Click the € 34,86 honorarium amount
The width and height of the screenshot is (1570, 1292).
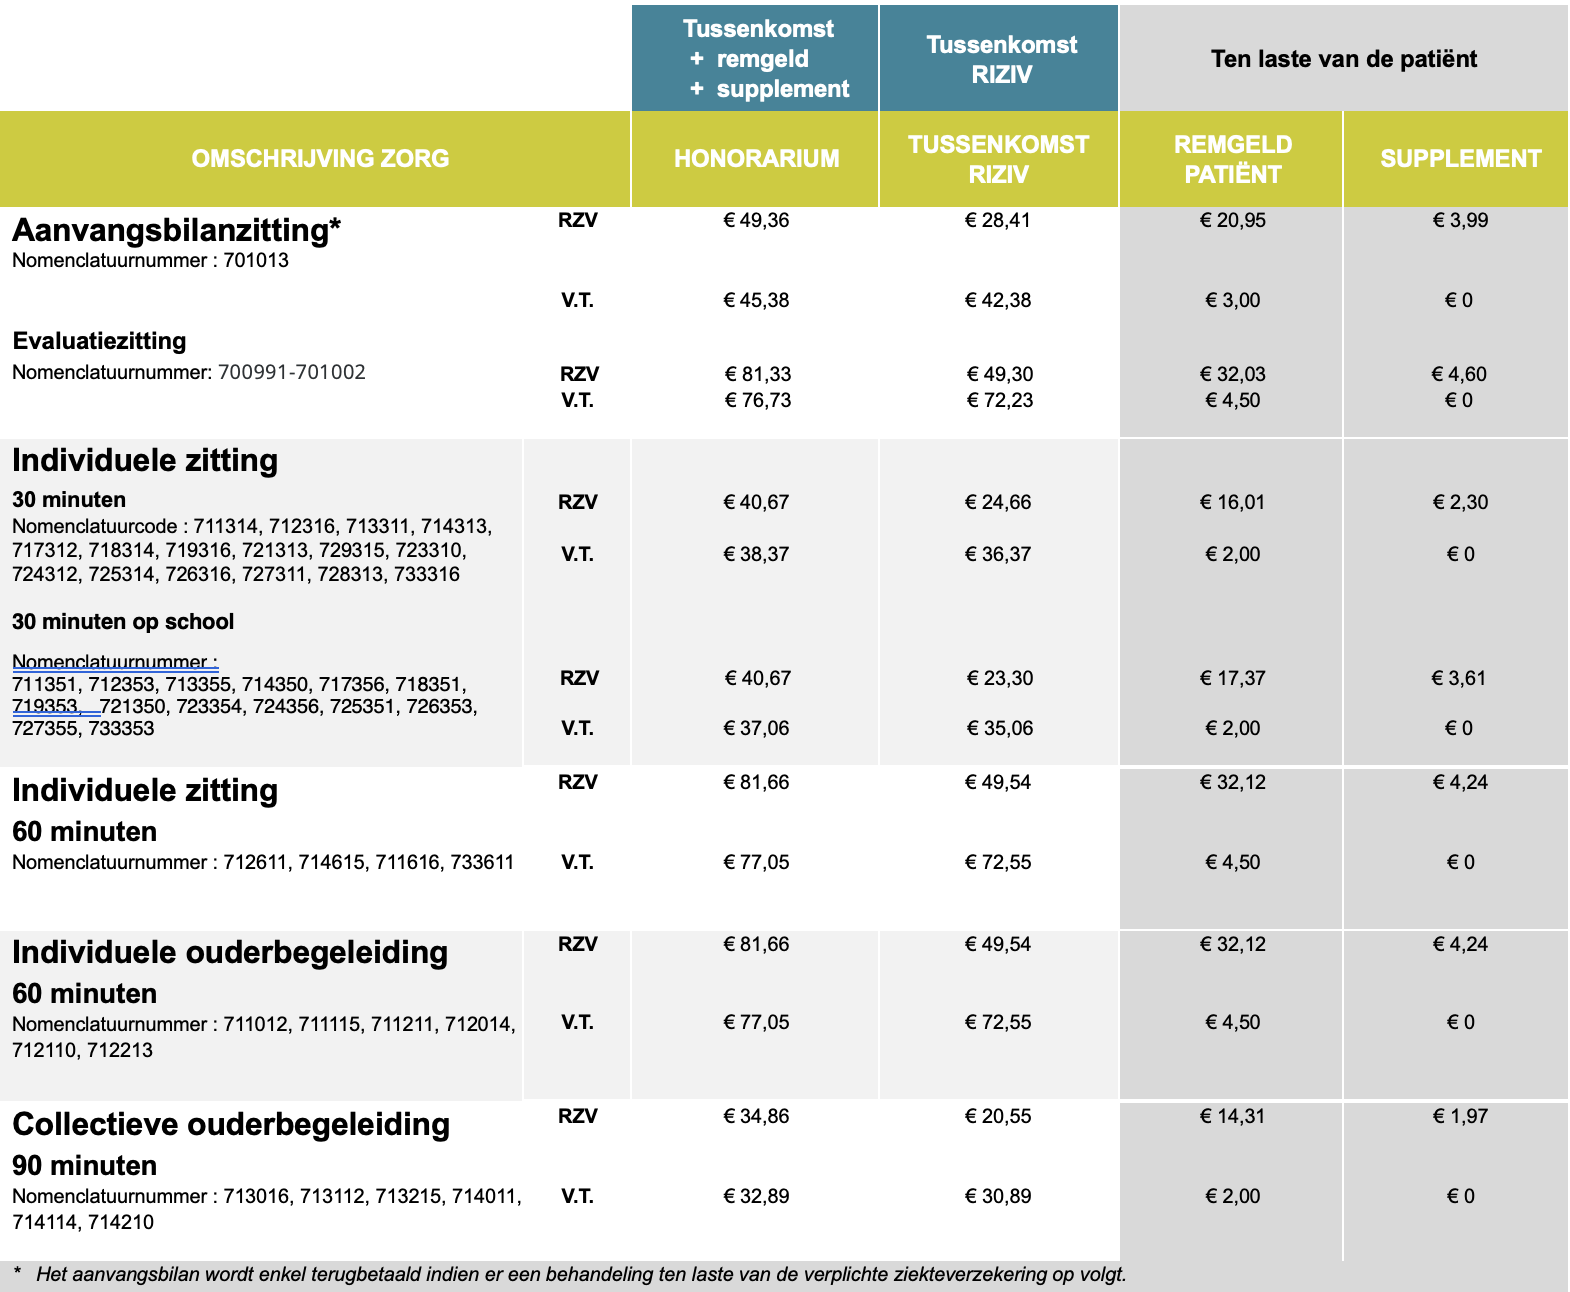756,1117
